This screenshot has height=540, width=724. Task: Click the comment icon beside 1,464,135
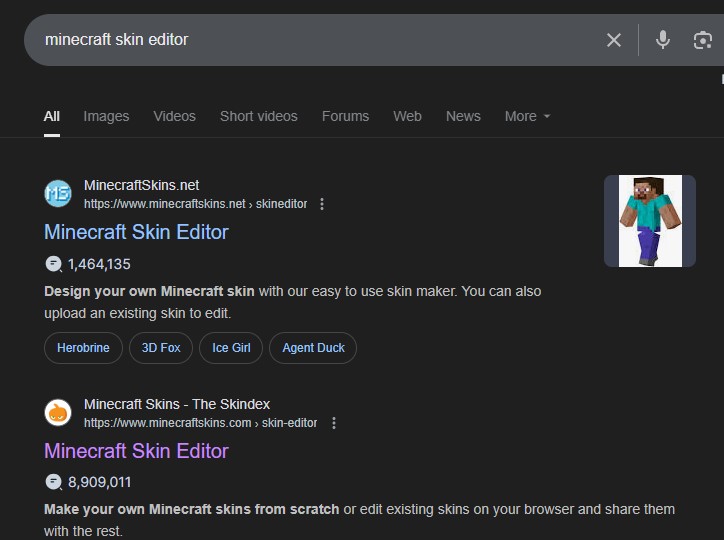pyautogui.click(x=54, y=264)
